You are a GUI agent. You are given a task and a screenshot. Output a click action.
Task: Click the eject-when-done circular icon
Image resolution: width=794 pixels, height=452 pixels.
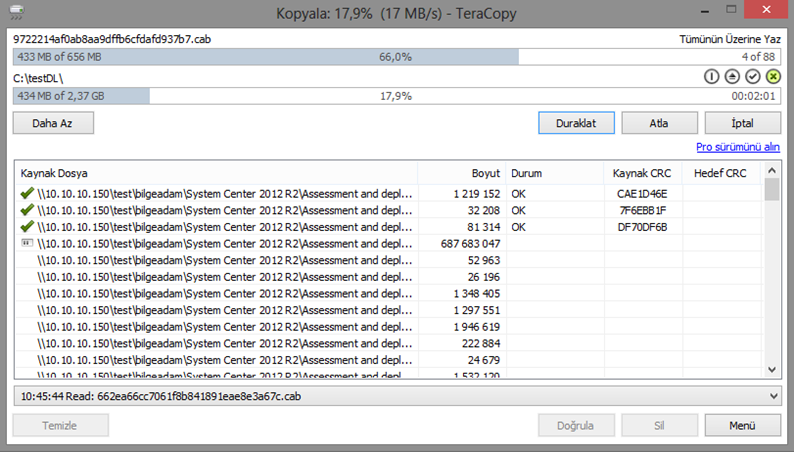point(732,76)
